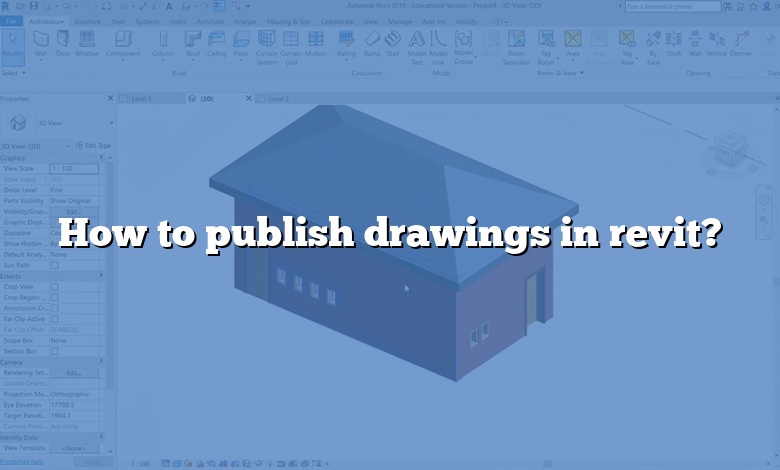The image size is (780, 470).
Task: Collapse the Camera properties section
Action: click(101, 362)
